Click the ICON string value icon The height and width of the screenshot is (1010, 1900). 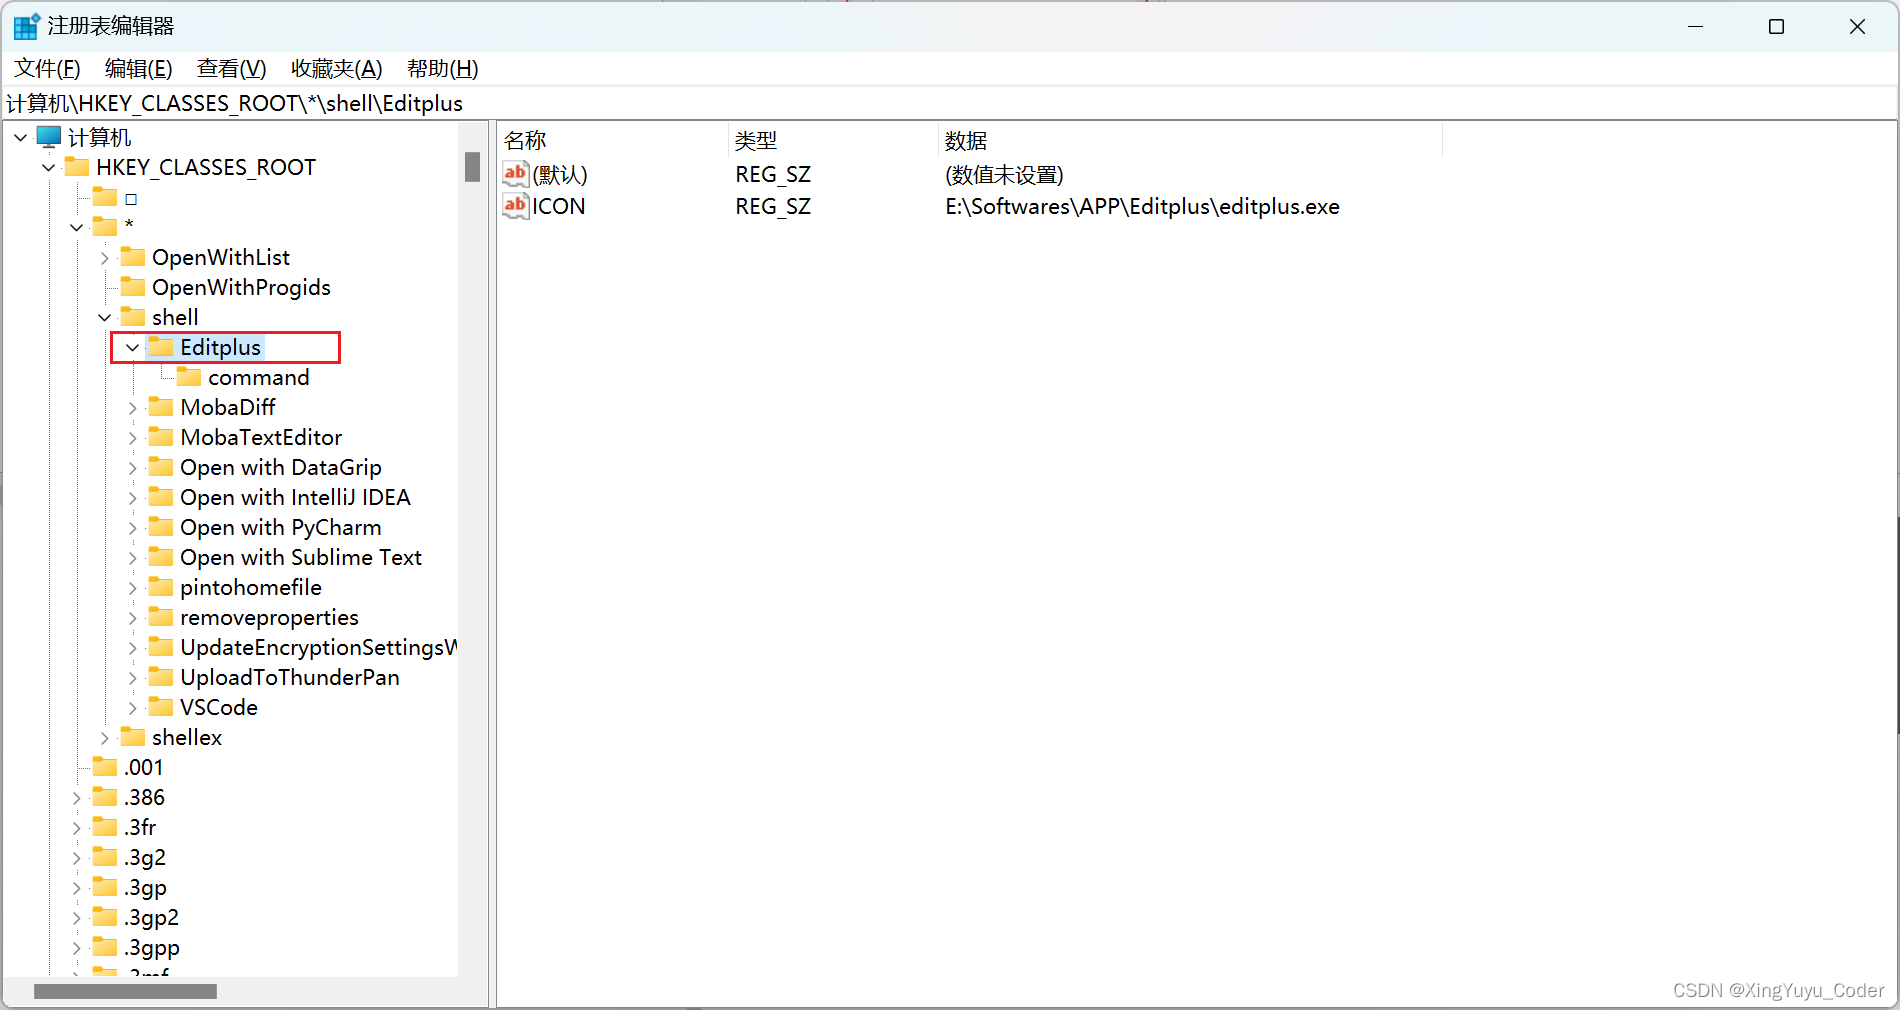(x=515, y=206)
